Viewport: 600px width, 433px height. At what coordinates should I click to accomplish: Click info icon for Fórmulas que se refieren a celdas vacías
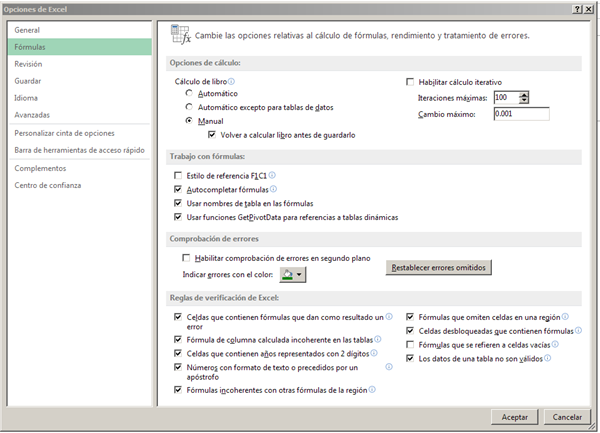click(x=555, y=344)
